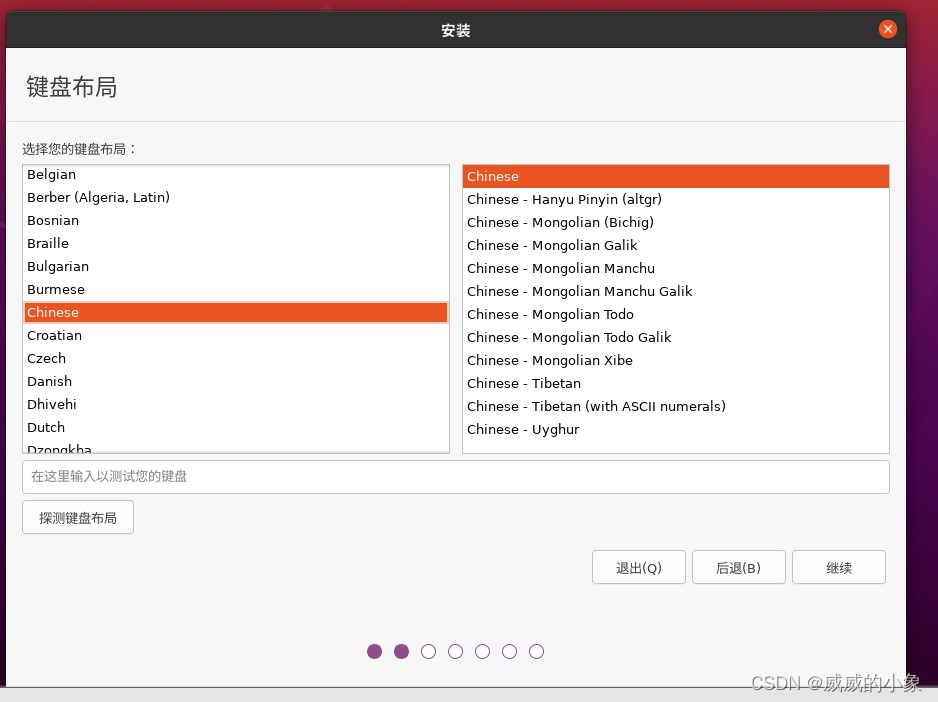Pick Chinese - Uyghur variant

[675, 430]
